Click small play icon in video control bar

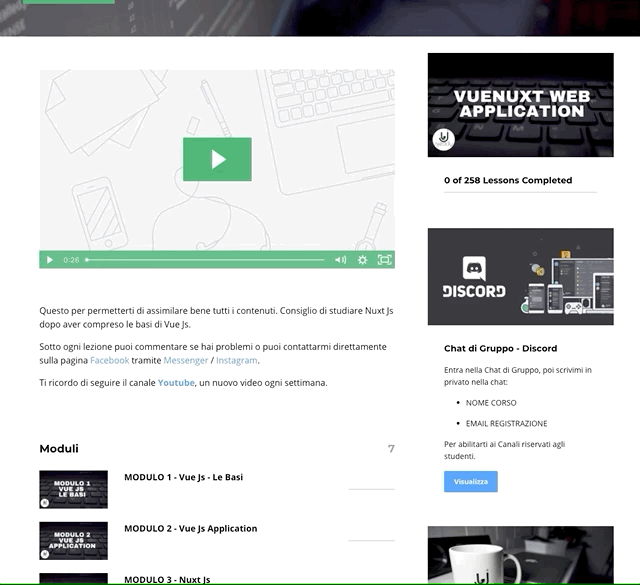(x=50, y=260)
